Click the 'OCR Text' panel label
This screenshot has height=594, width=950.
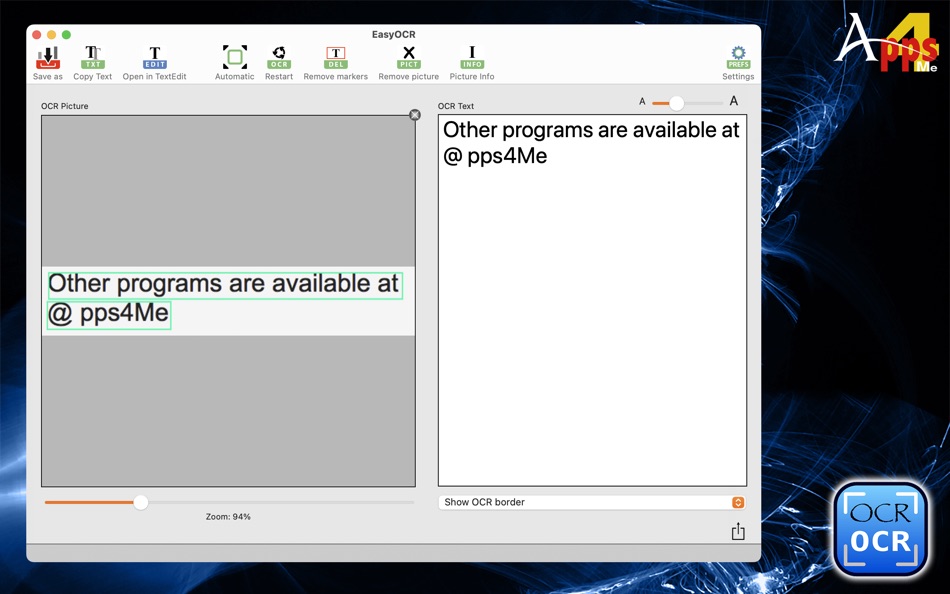click(456, 105)
